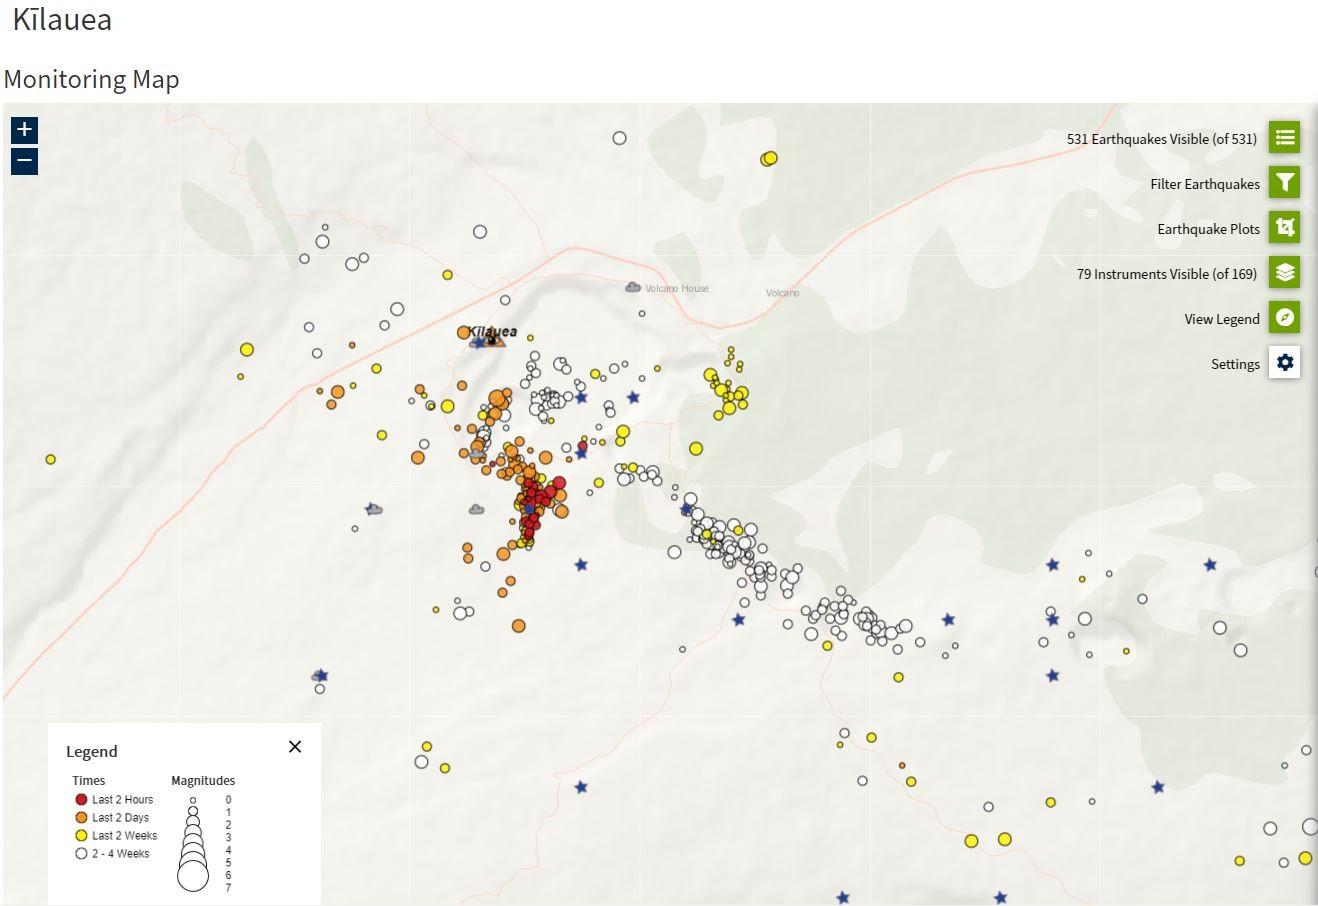Click the "Settings" text label
Image resolution: width=1318 pixels, height=906 pixels.
pyautogui.click(x=1235, y=364)
